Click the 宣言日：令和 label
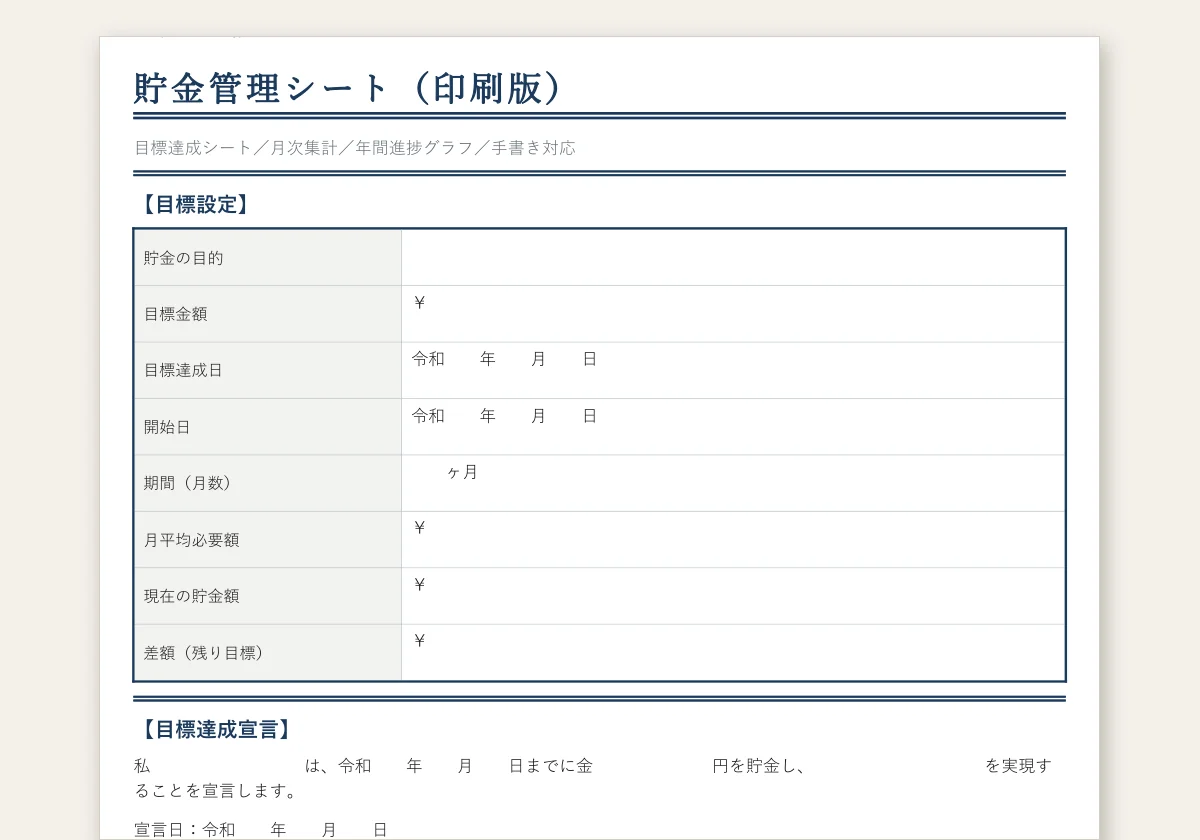This screenshot has height=840, width=1200. 185,830
